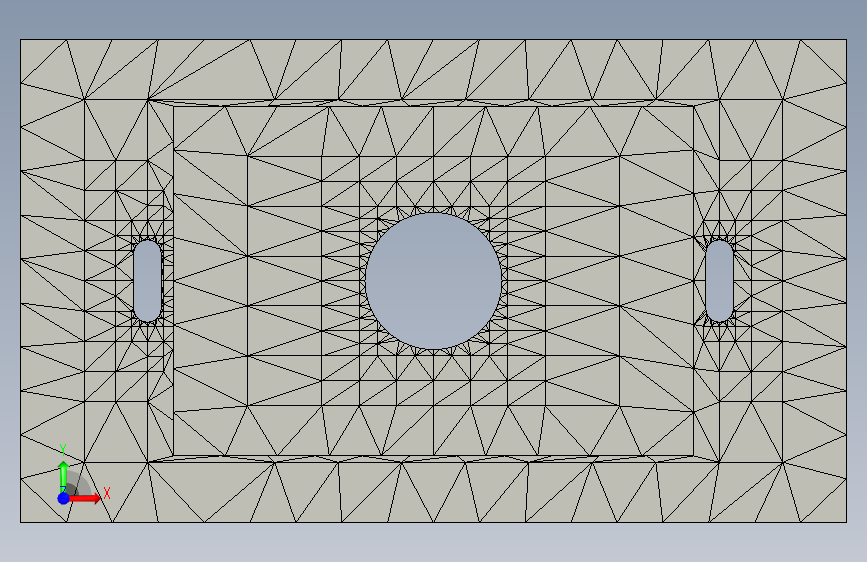The height and width of the screenshot is (562, 867).
Task: Click the green Y axis arrow of the triad
Action: (x=64, y=476)
